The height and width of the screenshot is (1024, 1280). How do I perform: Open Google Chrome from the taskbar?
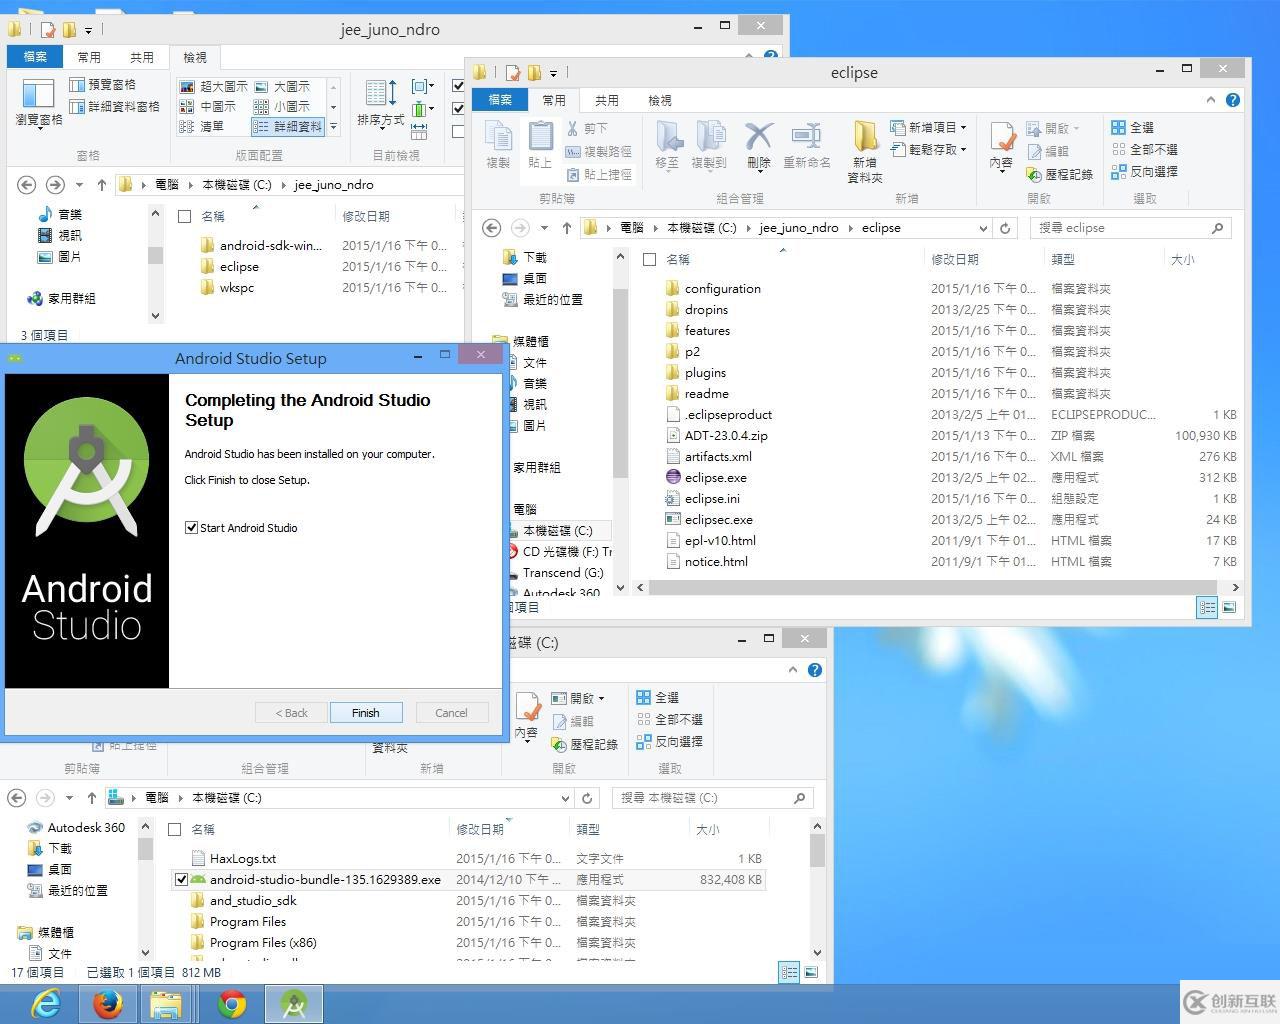coord(232,1003)
